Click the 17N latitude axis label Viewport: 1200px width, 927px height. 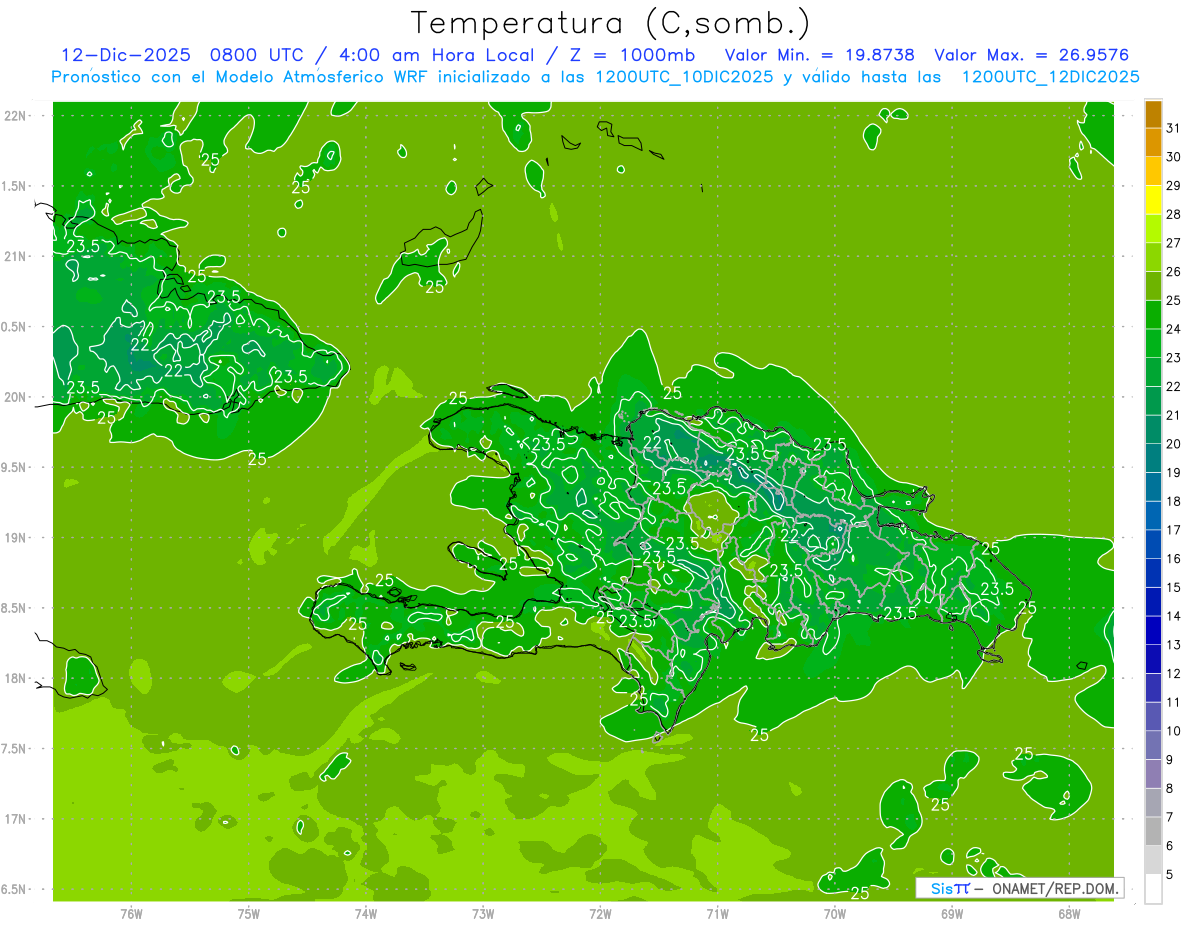16,819
